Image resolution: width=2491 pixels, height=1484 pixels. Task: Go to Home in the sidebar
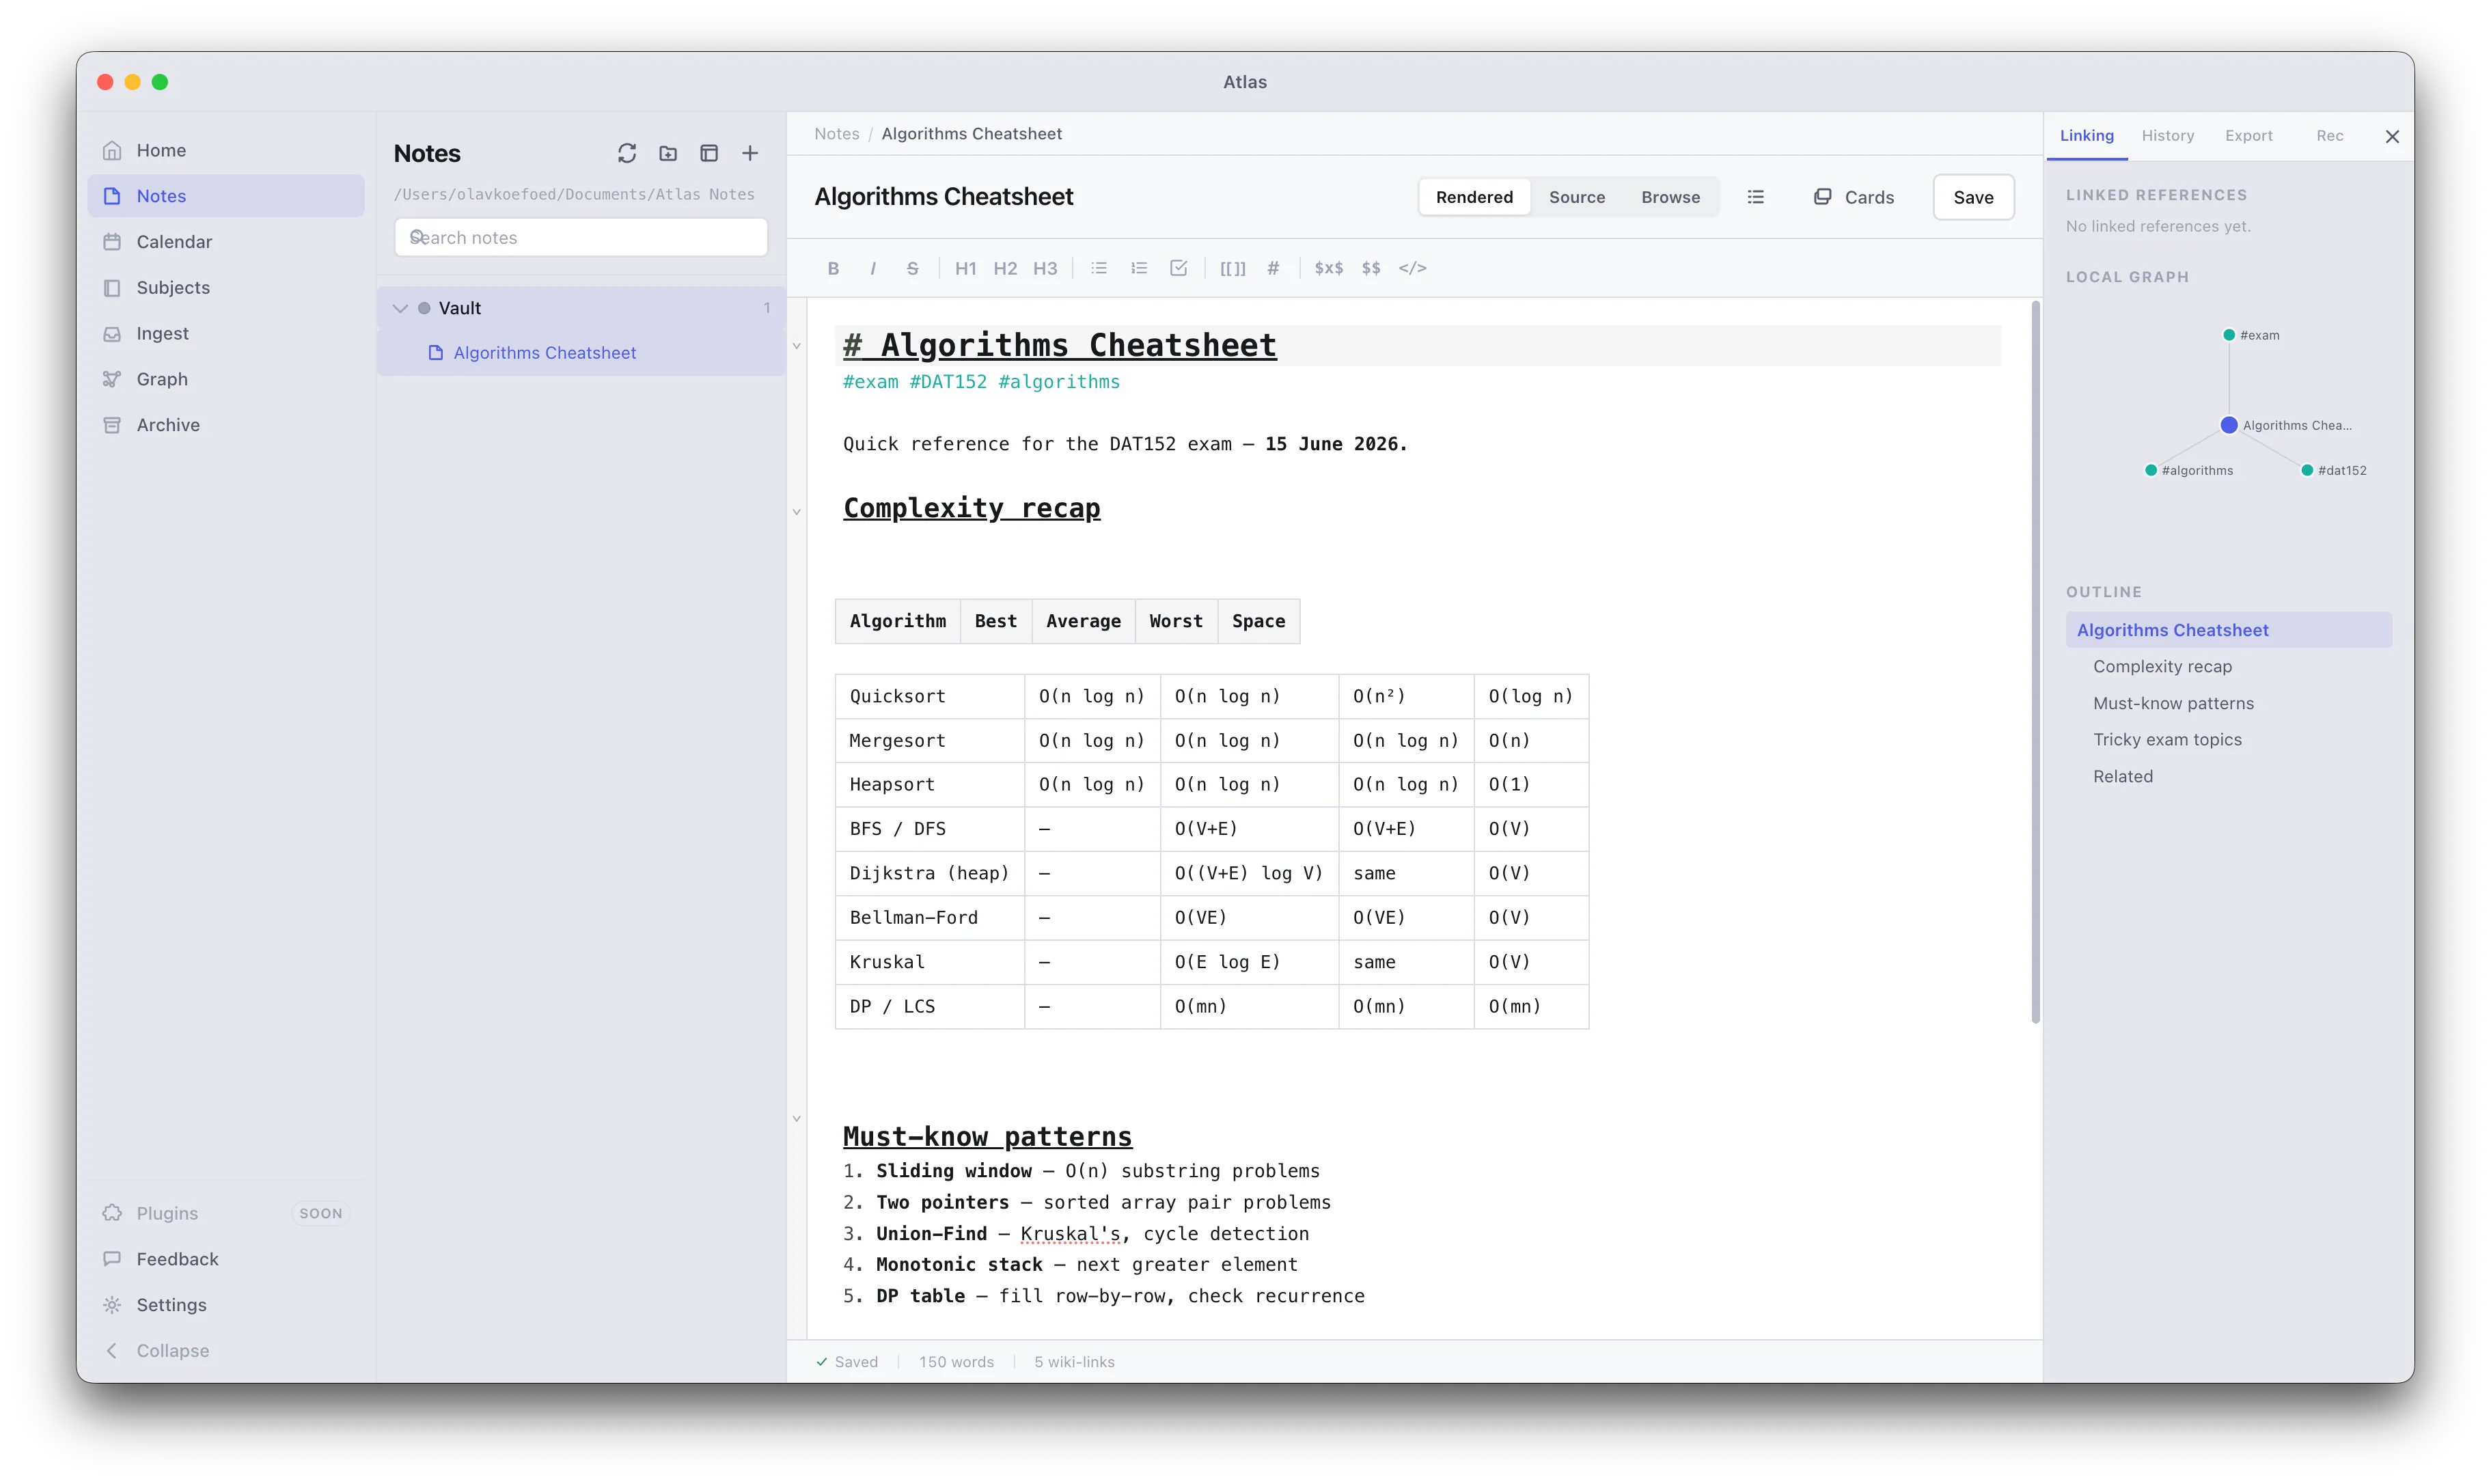point(226,150)
